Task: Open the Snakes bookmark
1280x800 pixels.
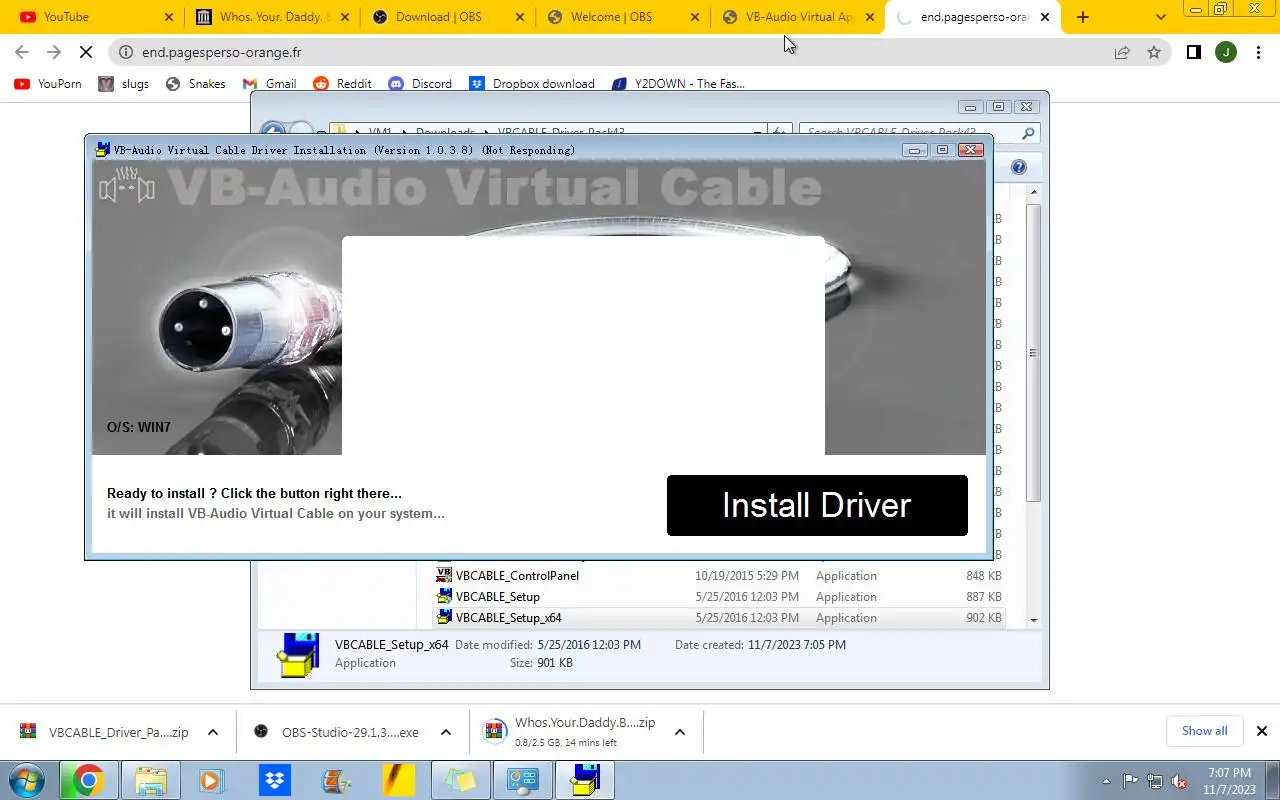Action: click(195, 84)
